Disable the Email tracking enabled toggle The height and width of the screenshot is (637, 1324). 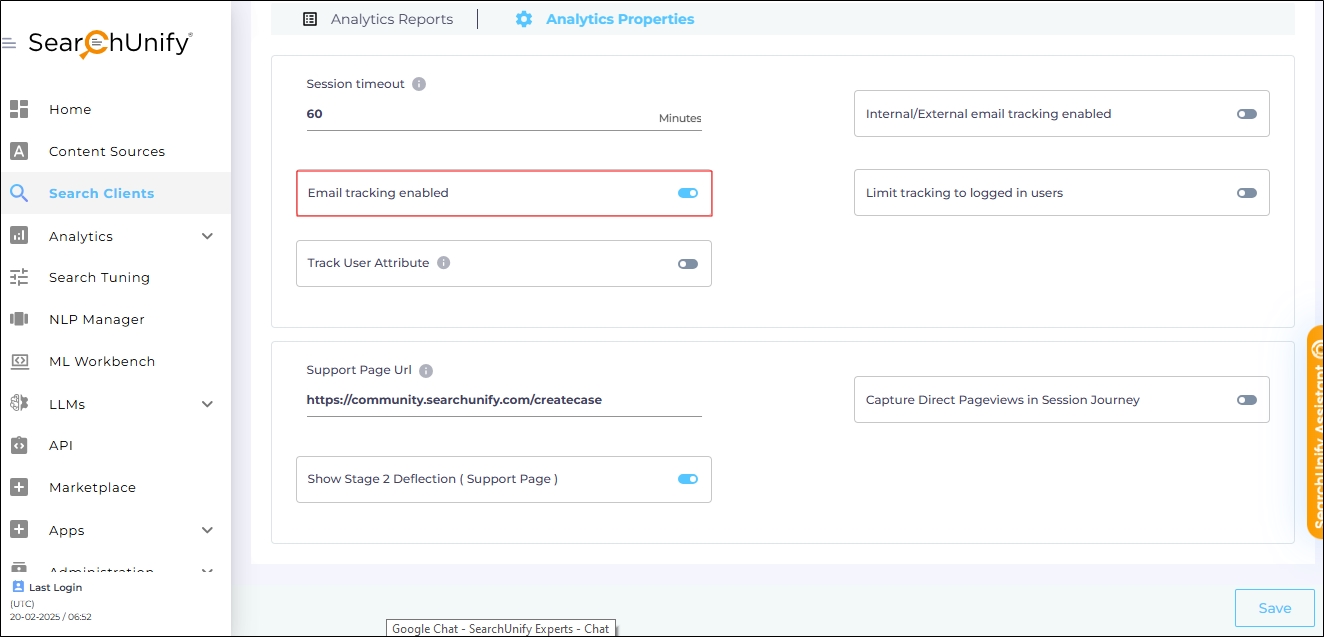688,193
